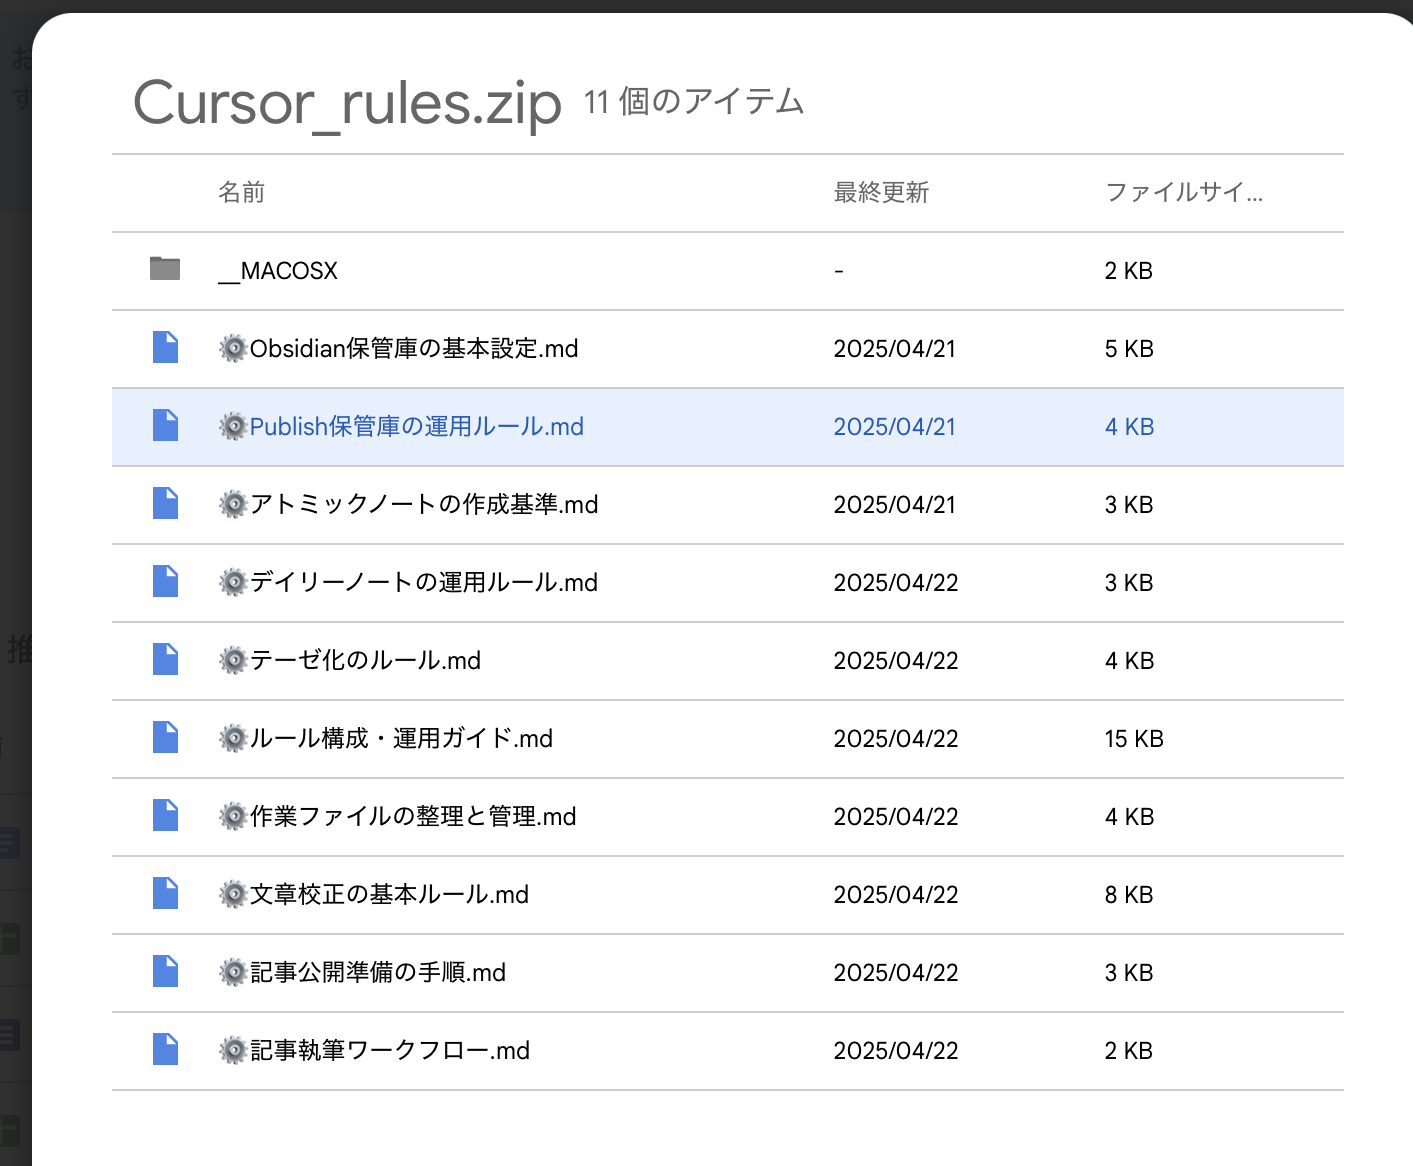Select the icon for ルール構成・運用ガイド.md
1413x1166 pixels.
pos(164,737)
